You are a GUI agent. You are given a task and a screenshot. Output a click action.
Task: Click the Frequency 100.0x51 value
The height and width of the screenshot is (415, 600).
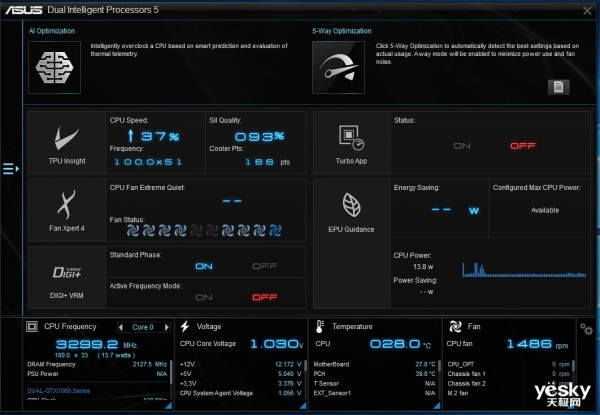148,162
